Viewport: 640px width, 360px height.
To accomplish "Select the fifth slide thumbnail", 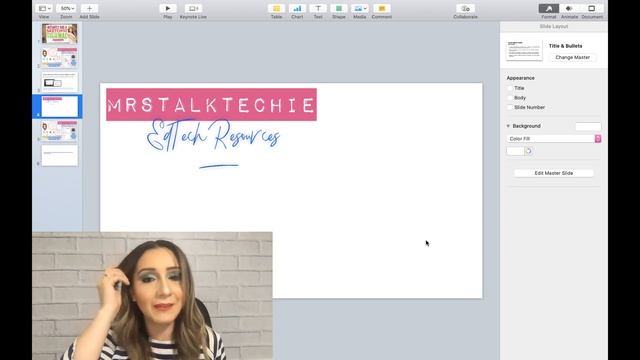I will click(59, 131).
